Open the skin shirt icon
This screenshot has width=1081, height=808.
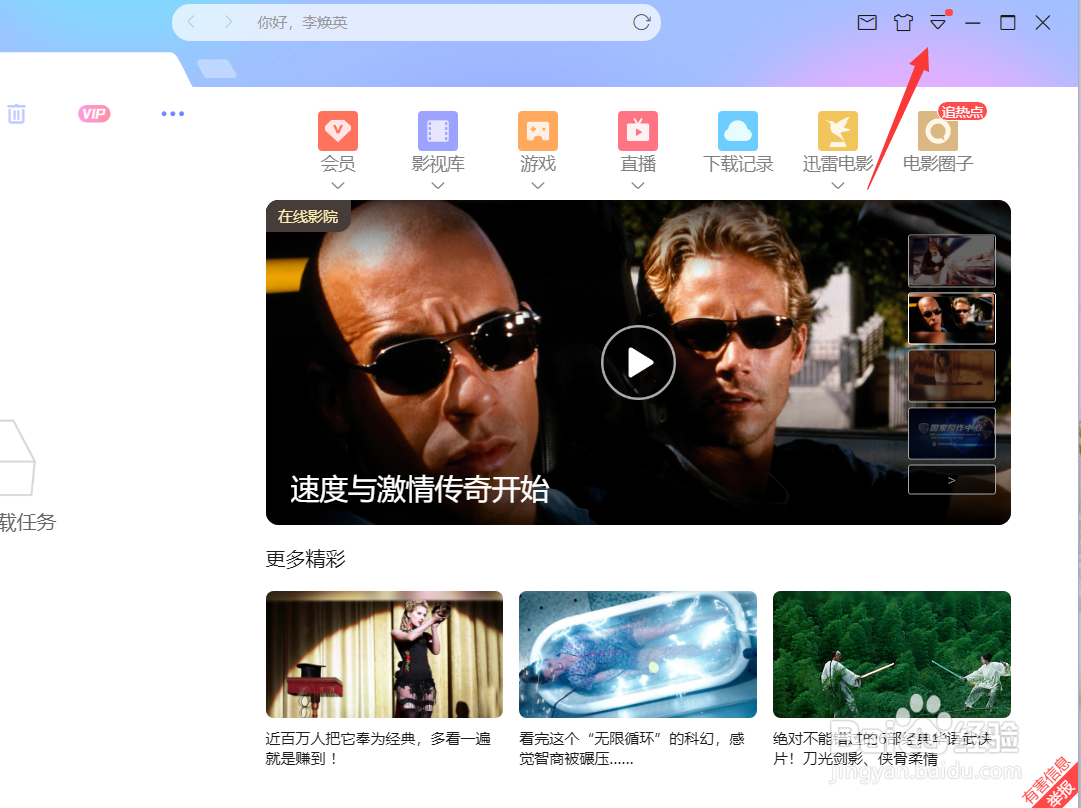[902, 23]
